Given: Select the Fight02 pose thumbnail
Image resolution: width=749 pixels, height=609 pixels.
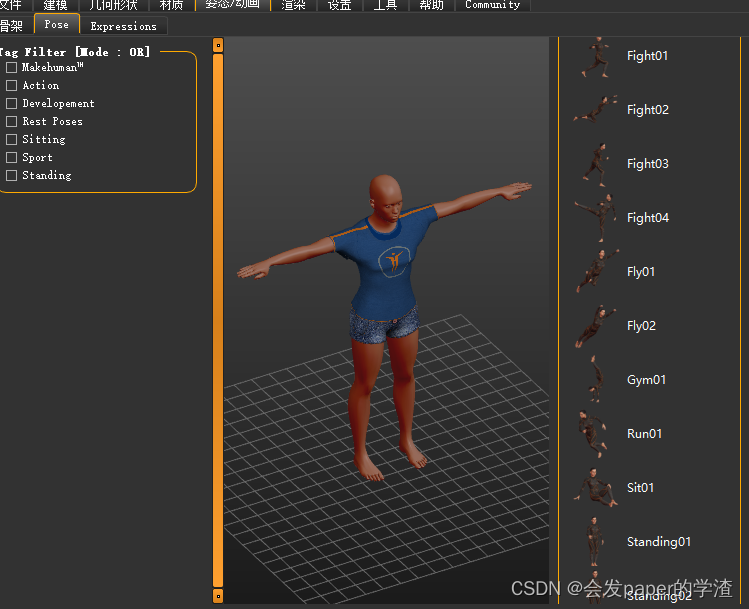Looking at the screenshot, I should coord(595,109).
